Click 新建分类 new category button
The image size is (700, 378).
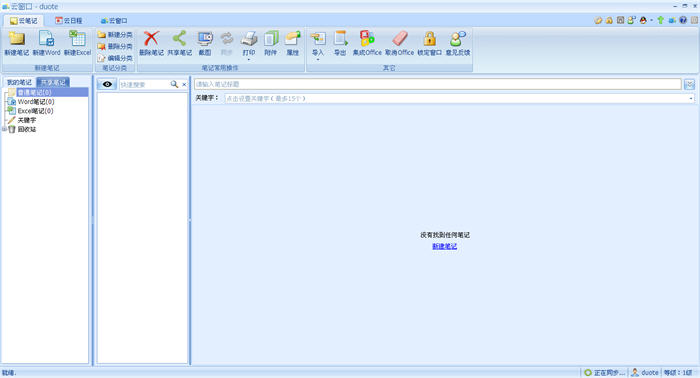[x=115, y=34]
